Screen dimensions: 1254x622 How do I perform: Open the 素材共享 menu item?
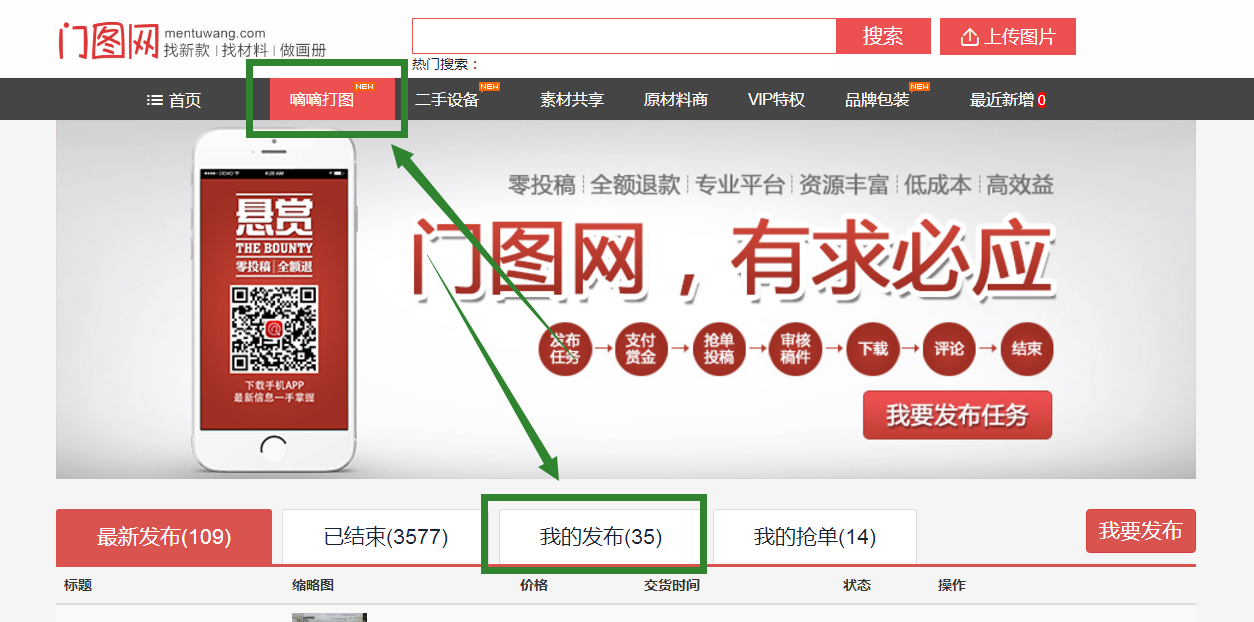tap(572, 100)
